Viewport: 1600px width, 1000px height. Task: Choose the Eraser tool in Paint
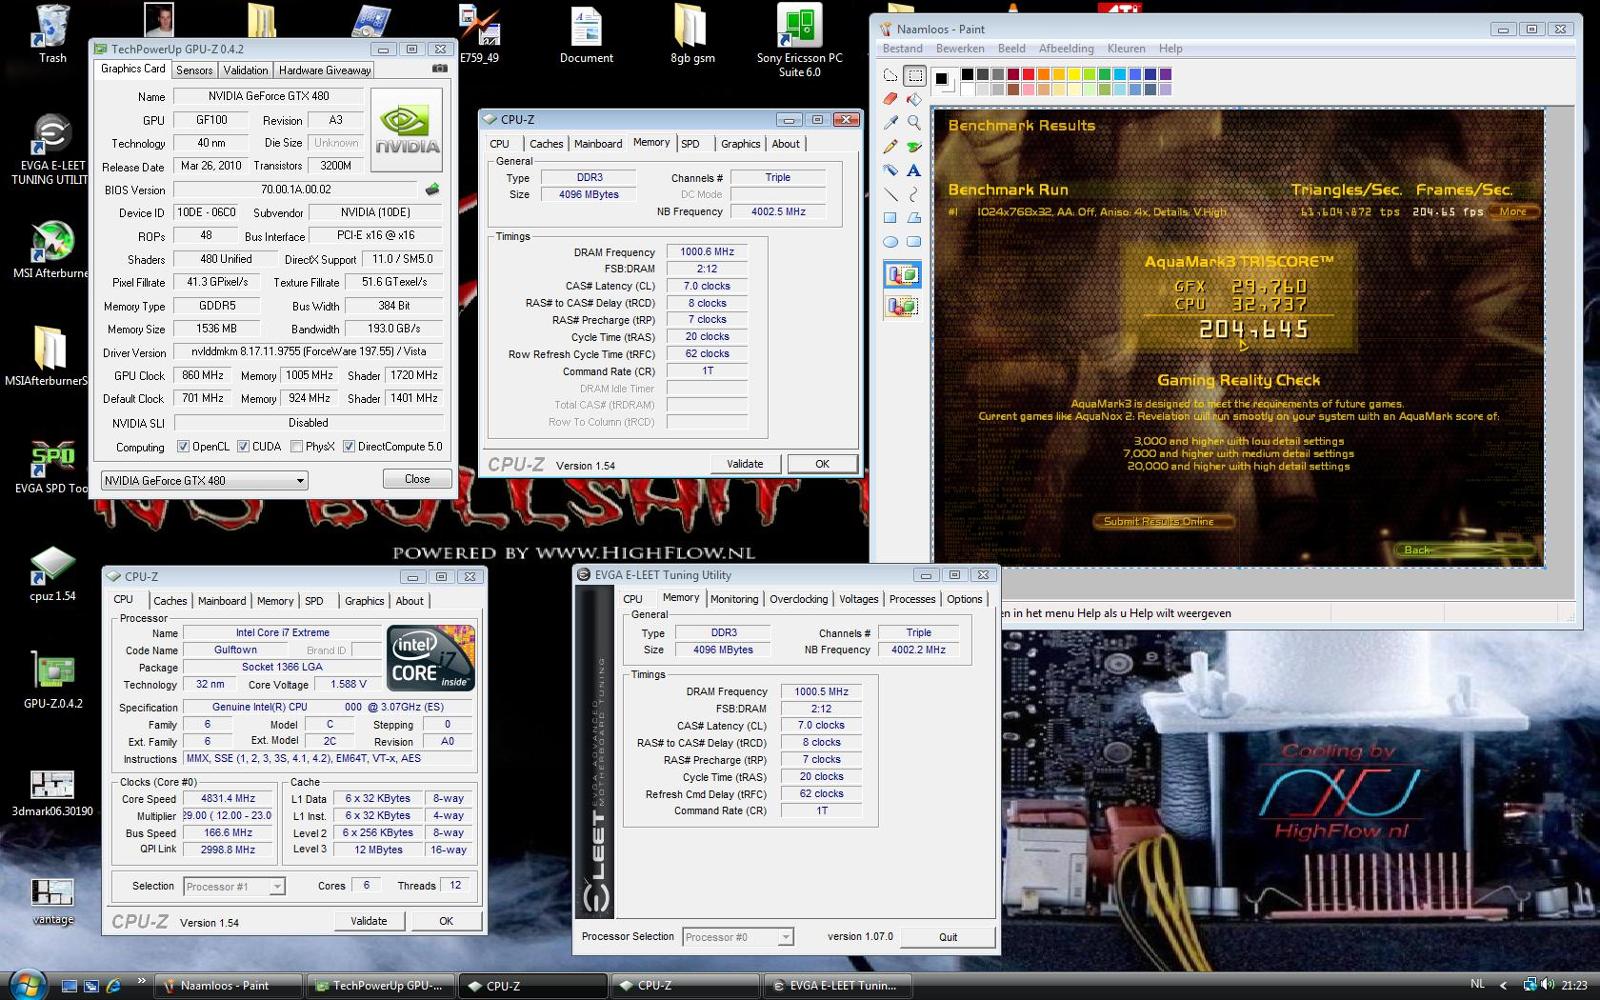[x=890, y=99]
